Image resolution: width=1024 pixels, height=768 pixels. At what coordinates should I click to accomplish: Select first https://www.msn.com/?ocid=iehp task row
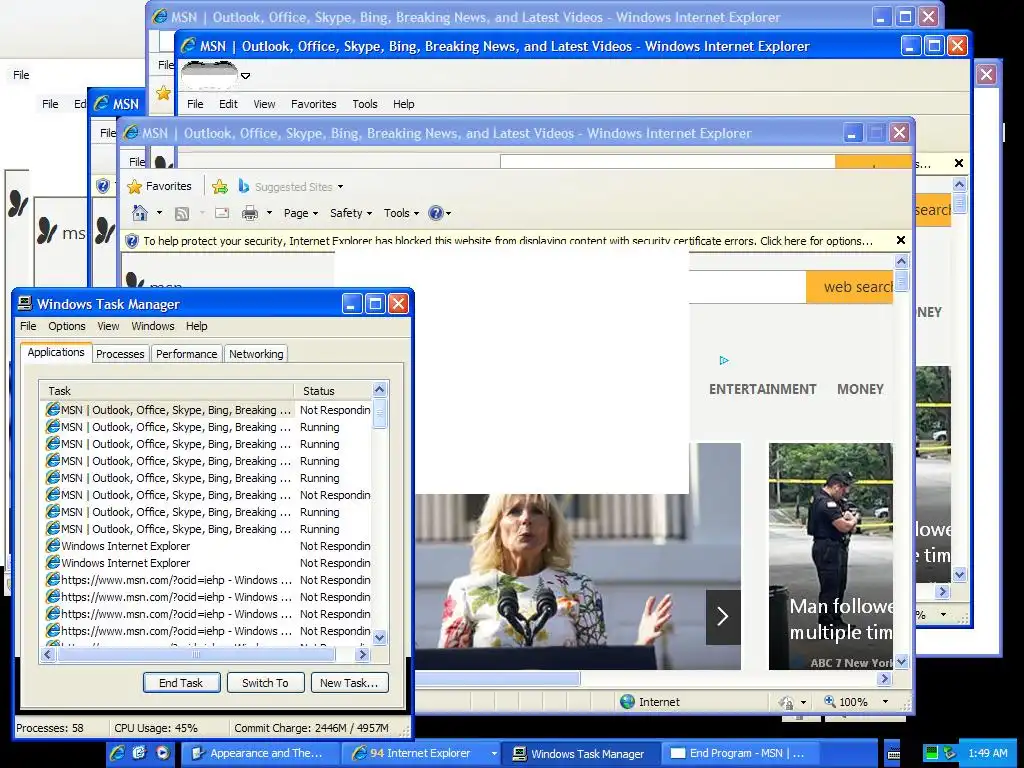208,580
